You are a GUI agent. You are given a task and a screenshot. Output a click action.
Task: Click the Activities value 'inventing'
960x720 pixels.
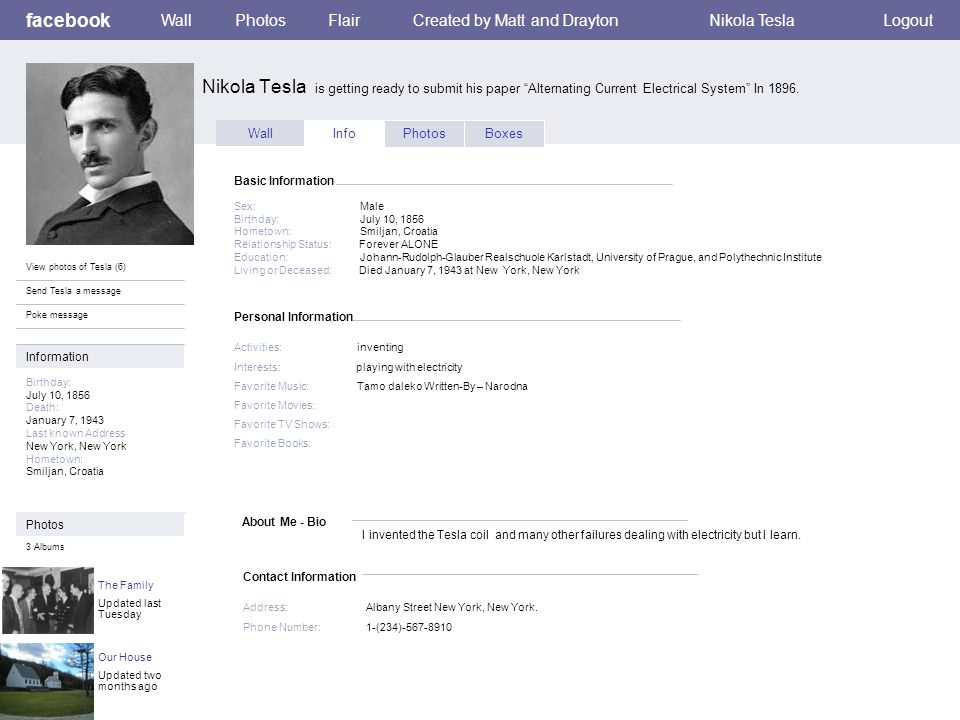pyautogui.click(x=380, y=347)
